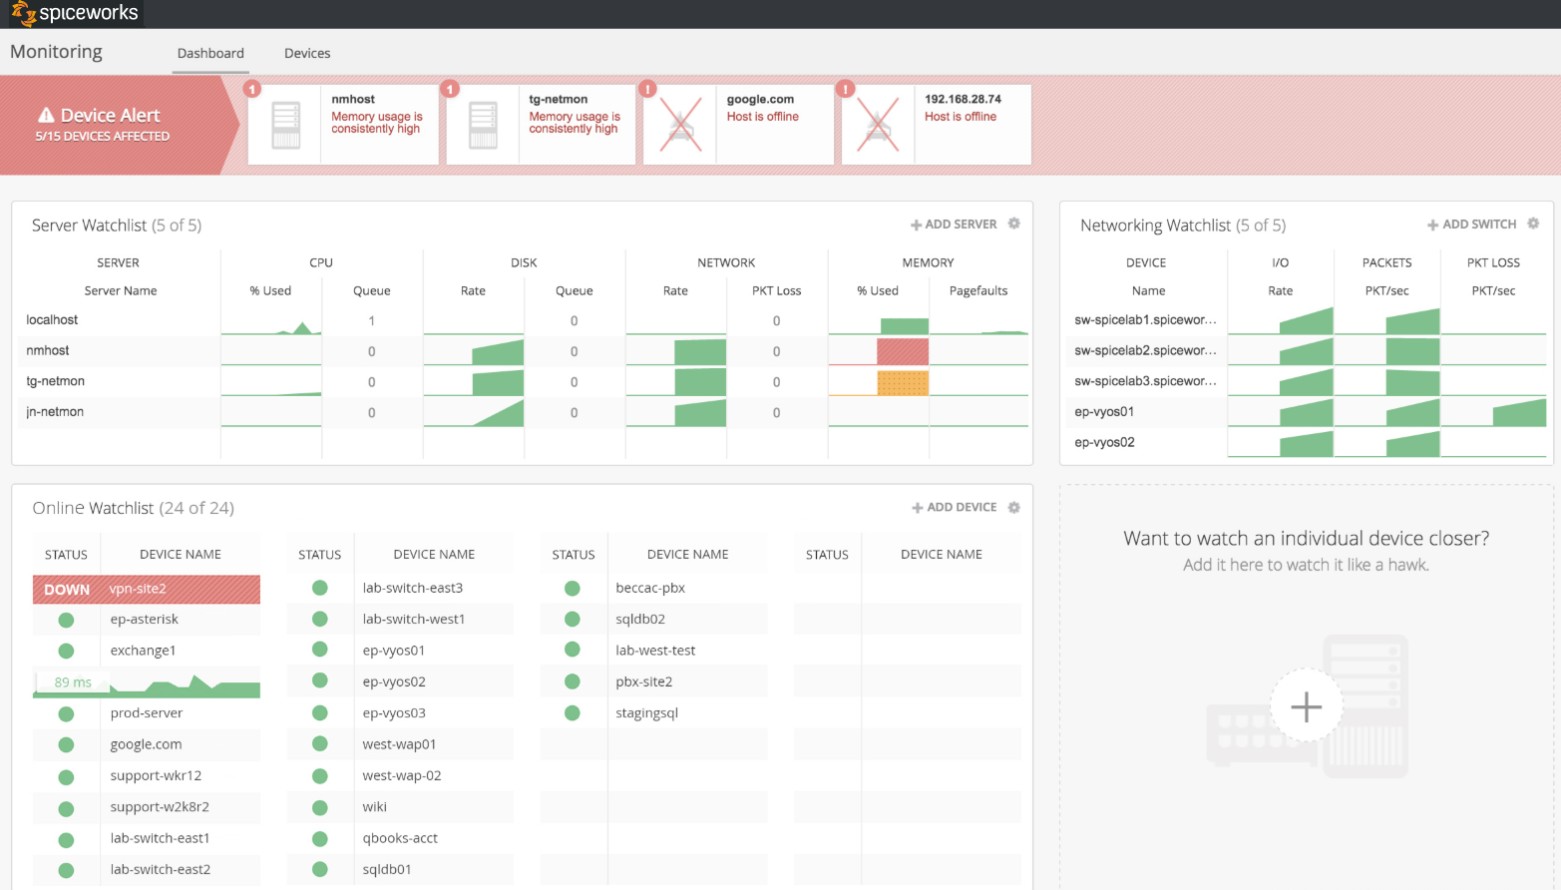Click the offline icon for 192.168.28.74
This screenshot has height=890, width=1561.
[877, 122]
